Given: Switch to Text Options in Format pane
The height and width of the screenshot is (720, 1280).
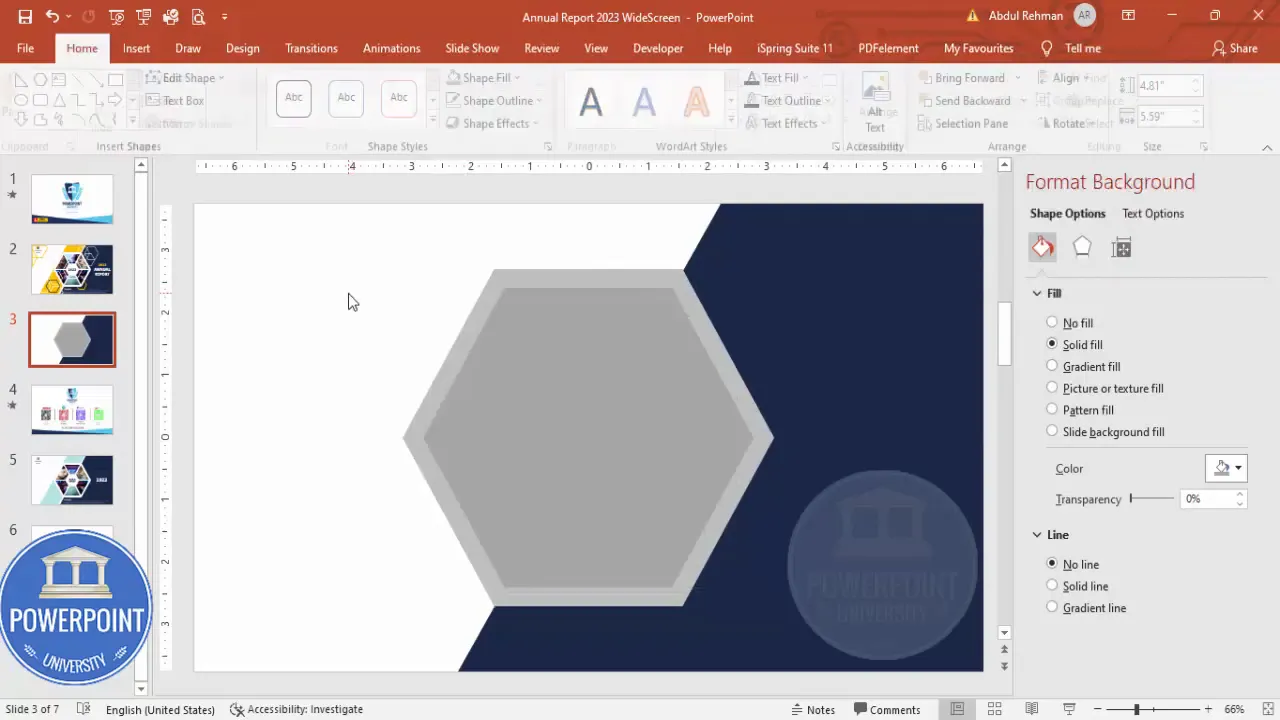Looking at the screenshot, I should click(1153, 213).
